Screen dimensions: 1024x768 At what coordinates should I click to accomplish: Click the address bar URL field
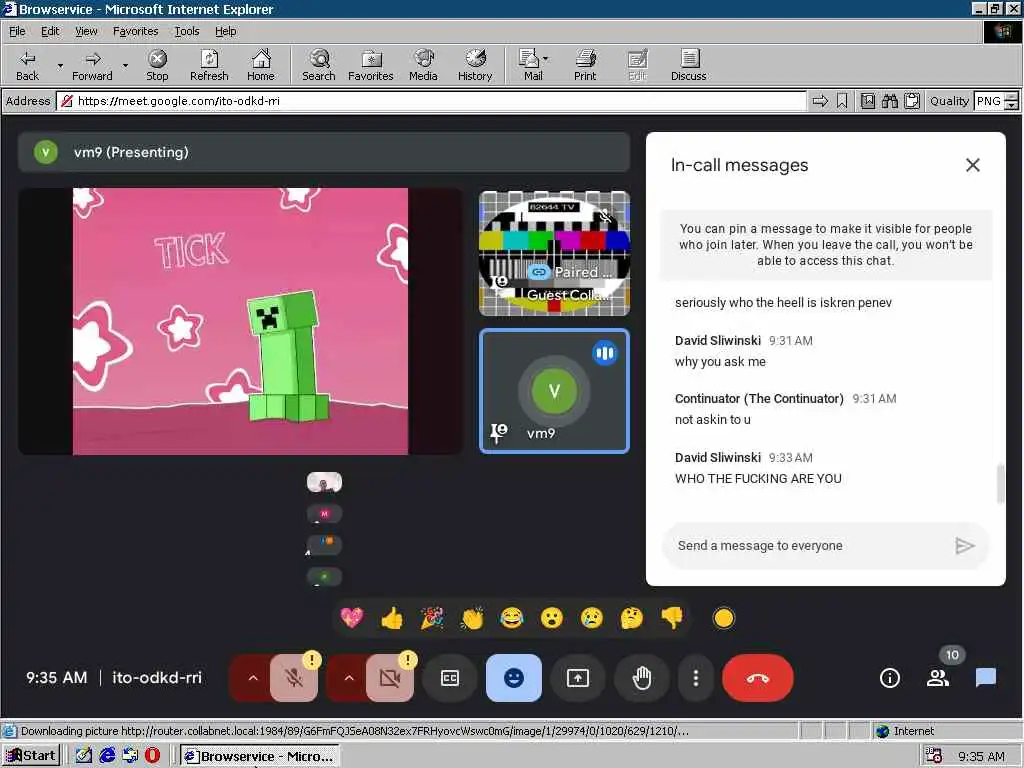432,101
